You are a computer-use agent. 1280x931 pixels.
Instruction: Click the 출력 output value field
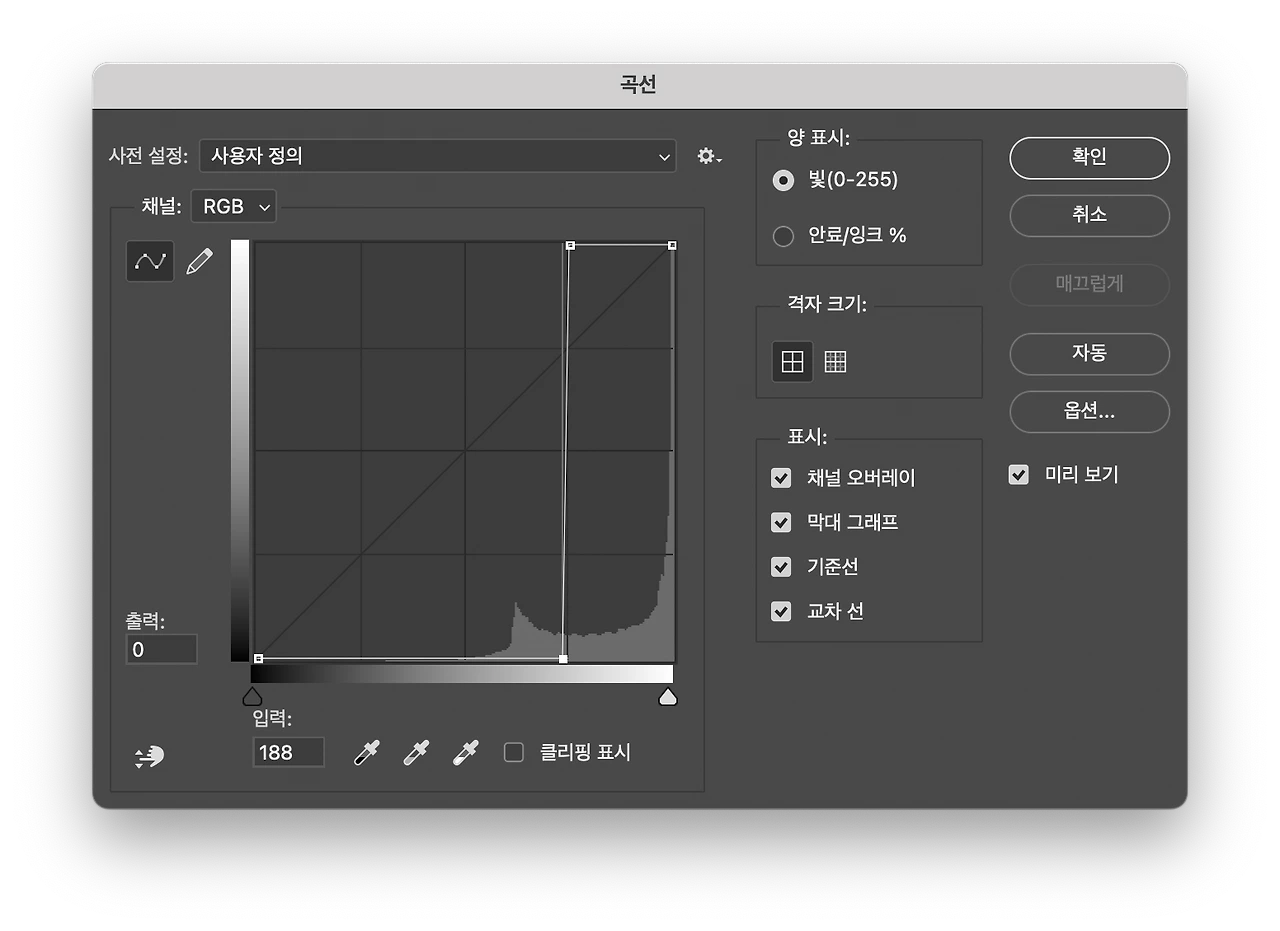162,650
